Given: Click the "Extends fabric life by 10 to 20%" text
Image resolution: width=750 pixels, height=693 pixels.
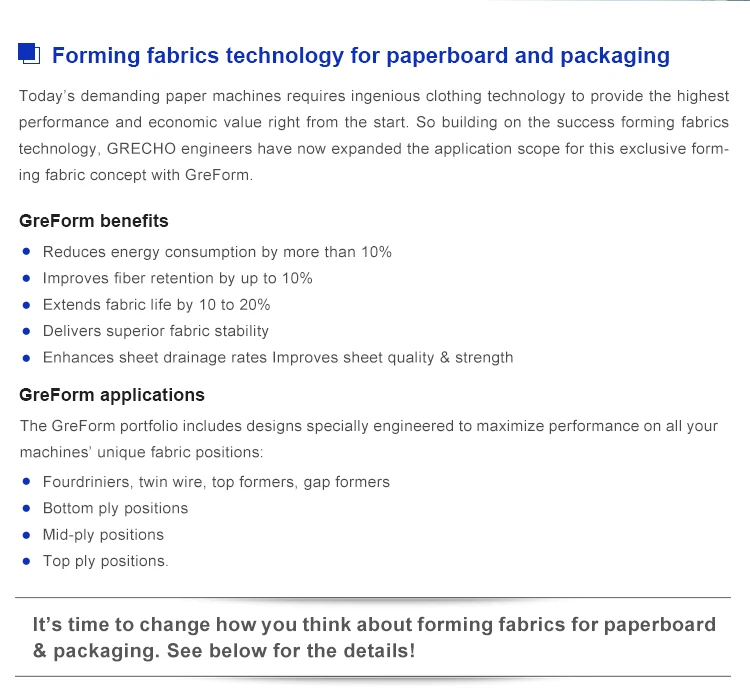Looking at the screenshot, I should [x=156, y=304].
